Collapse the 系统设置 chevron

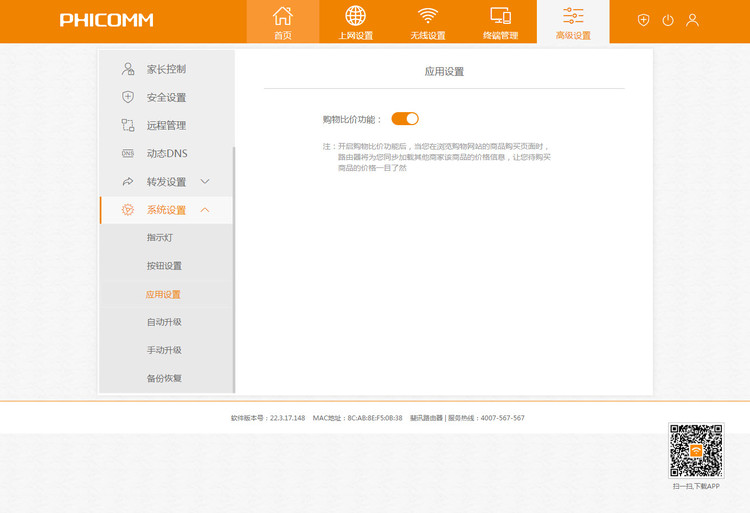point(205,209)
